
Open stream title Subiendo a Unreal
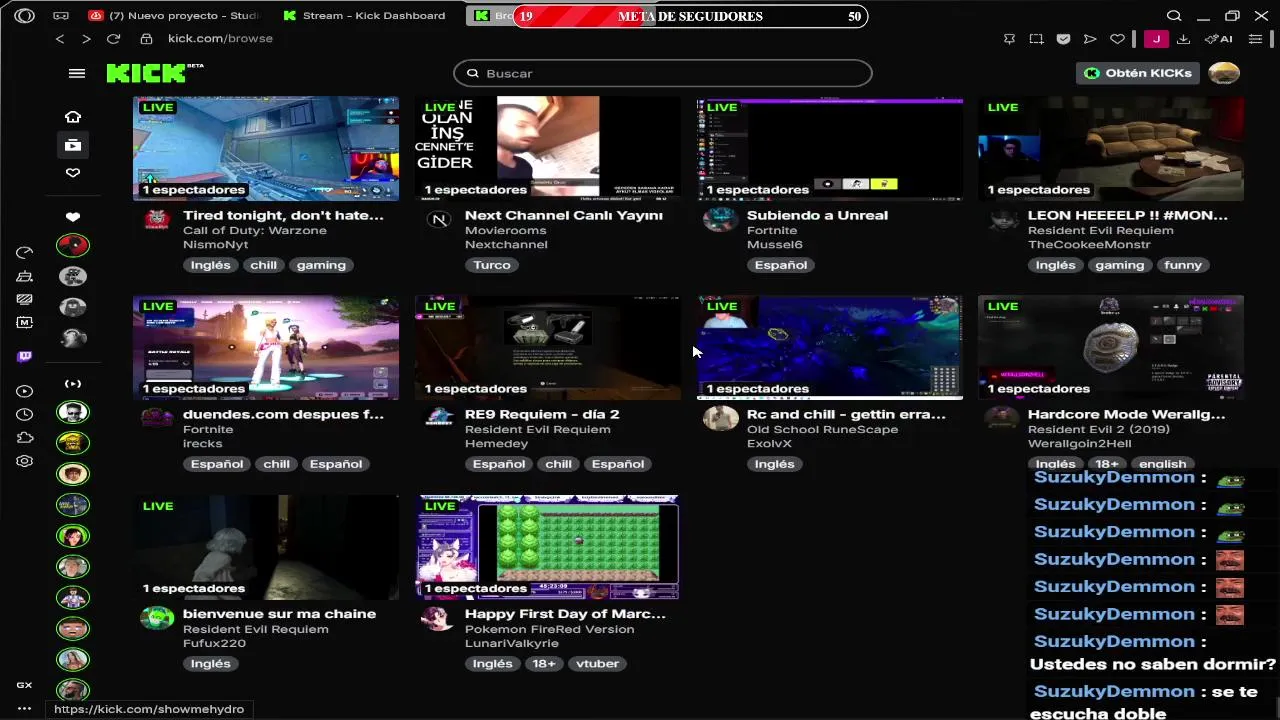(x=817, y=215)
